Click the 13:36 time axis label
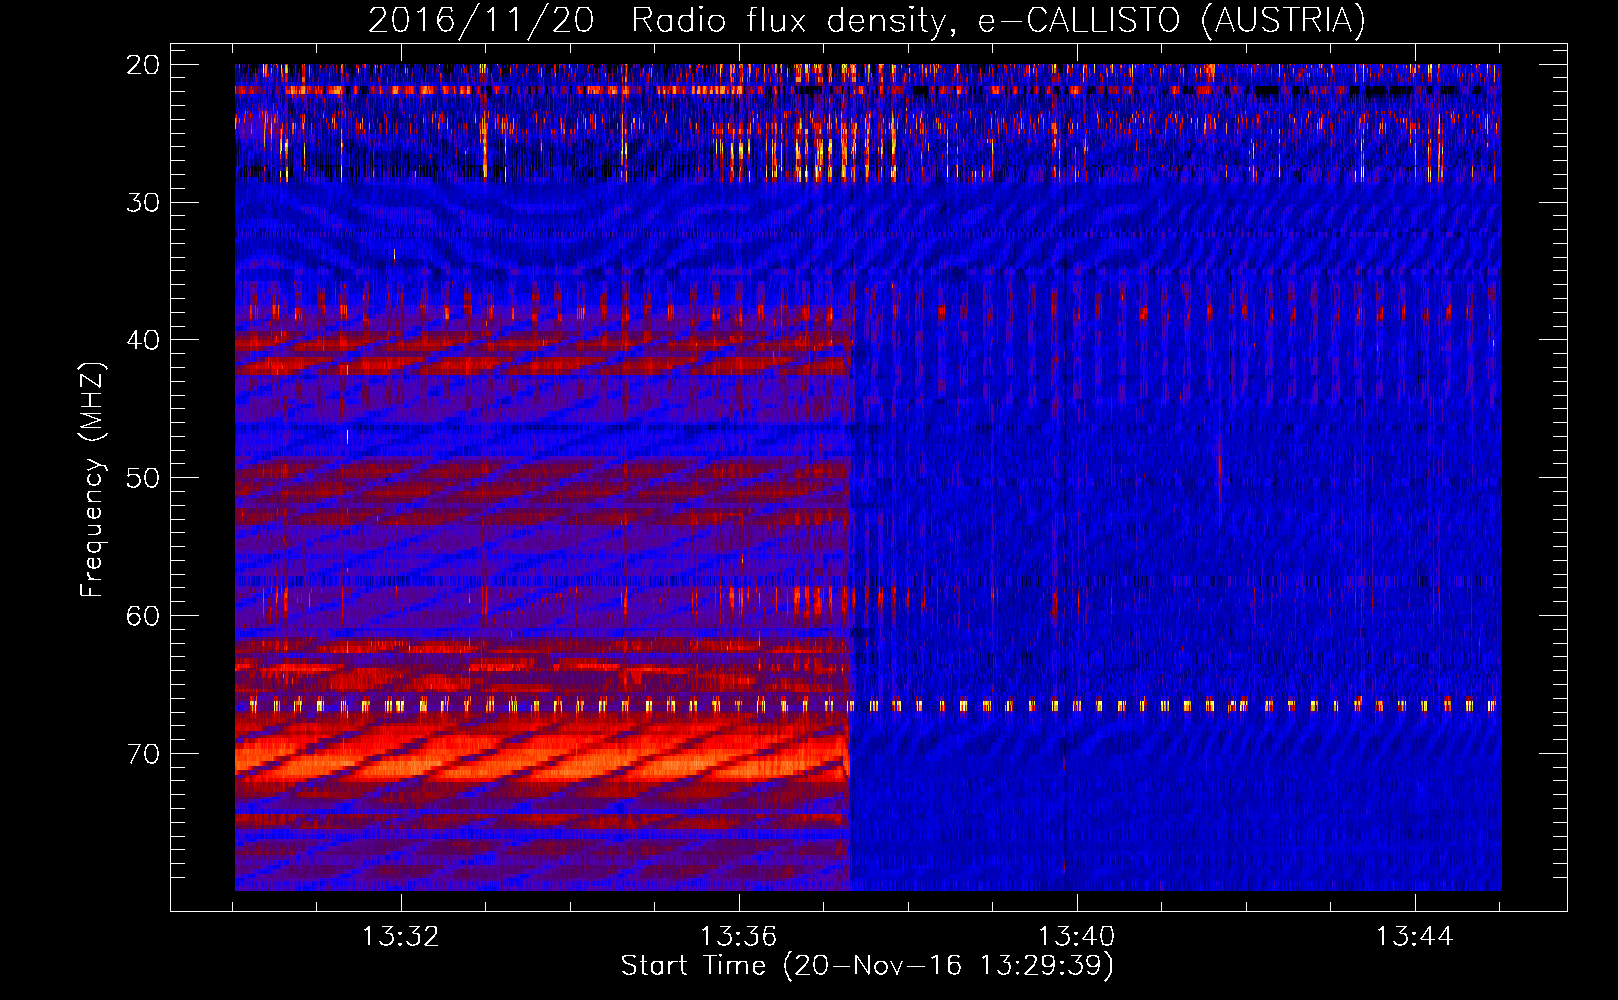Screen dimensions: 1618x1000 [739, 937]
